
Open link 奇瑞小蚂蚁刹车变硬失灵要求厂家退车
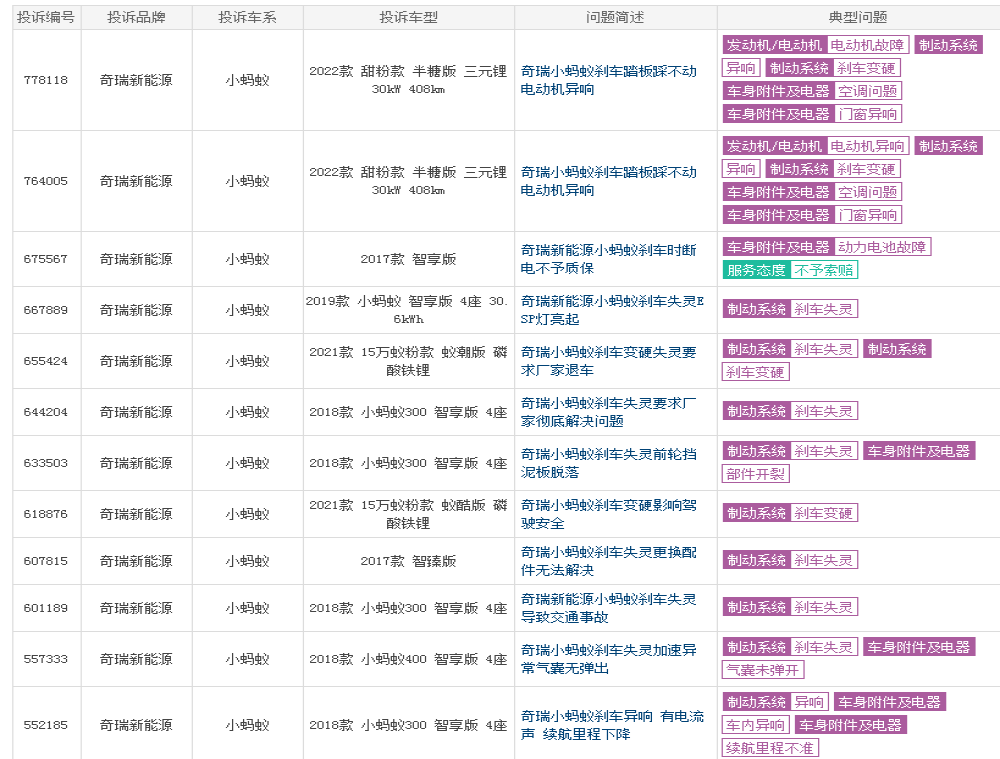[x=608, y=361]
